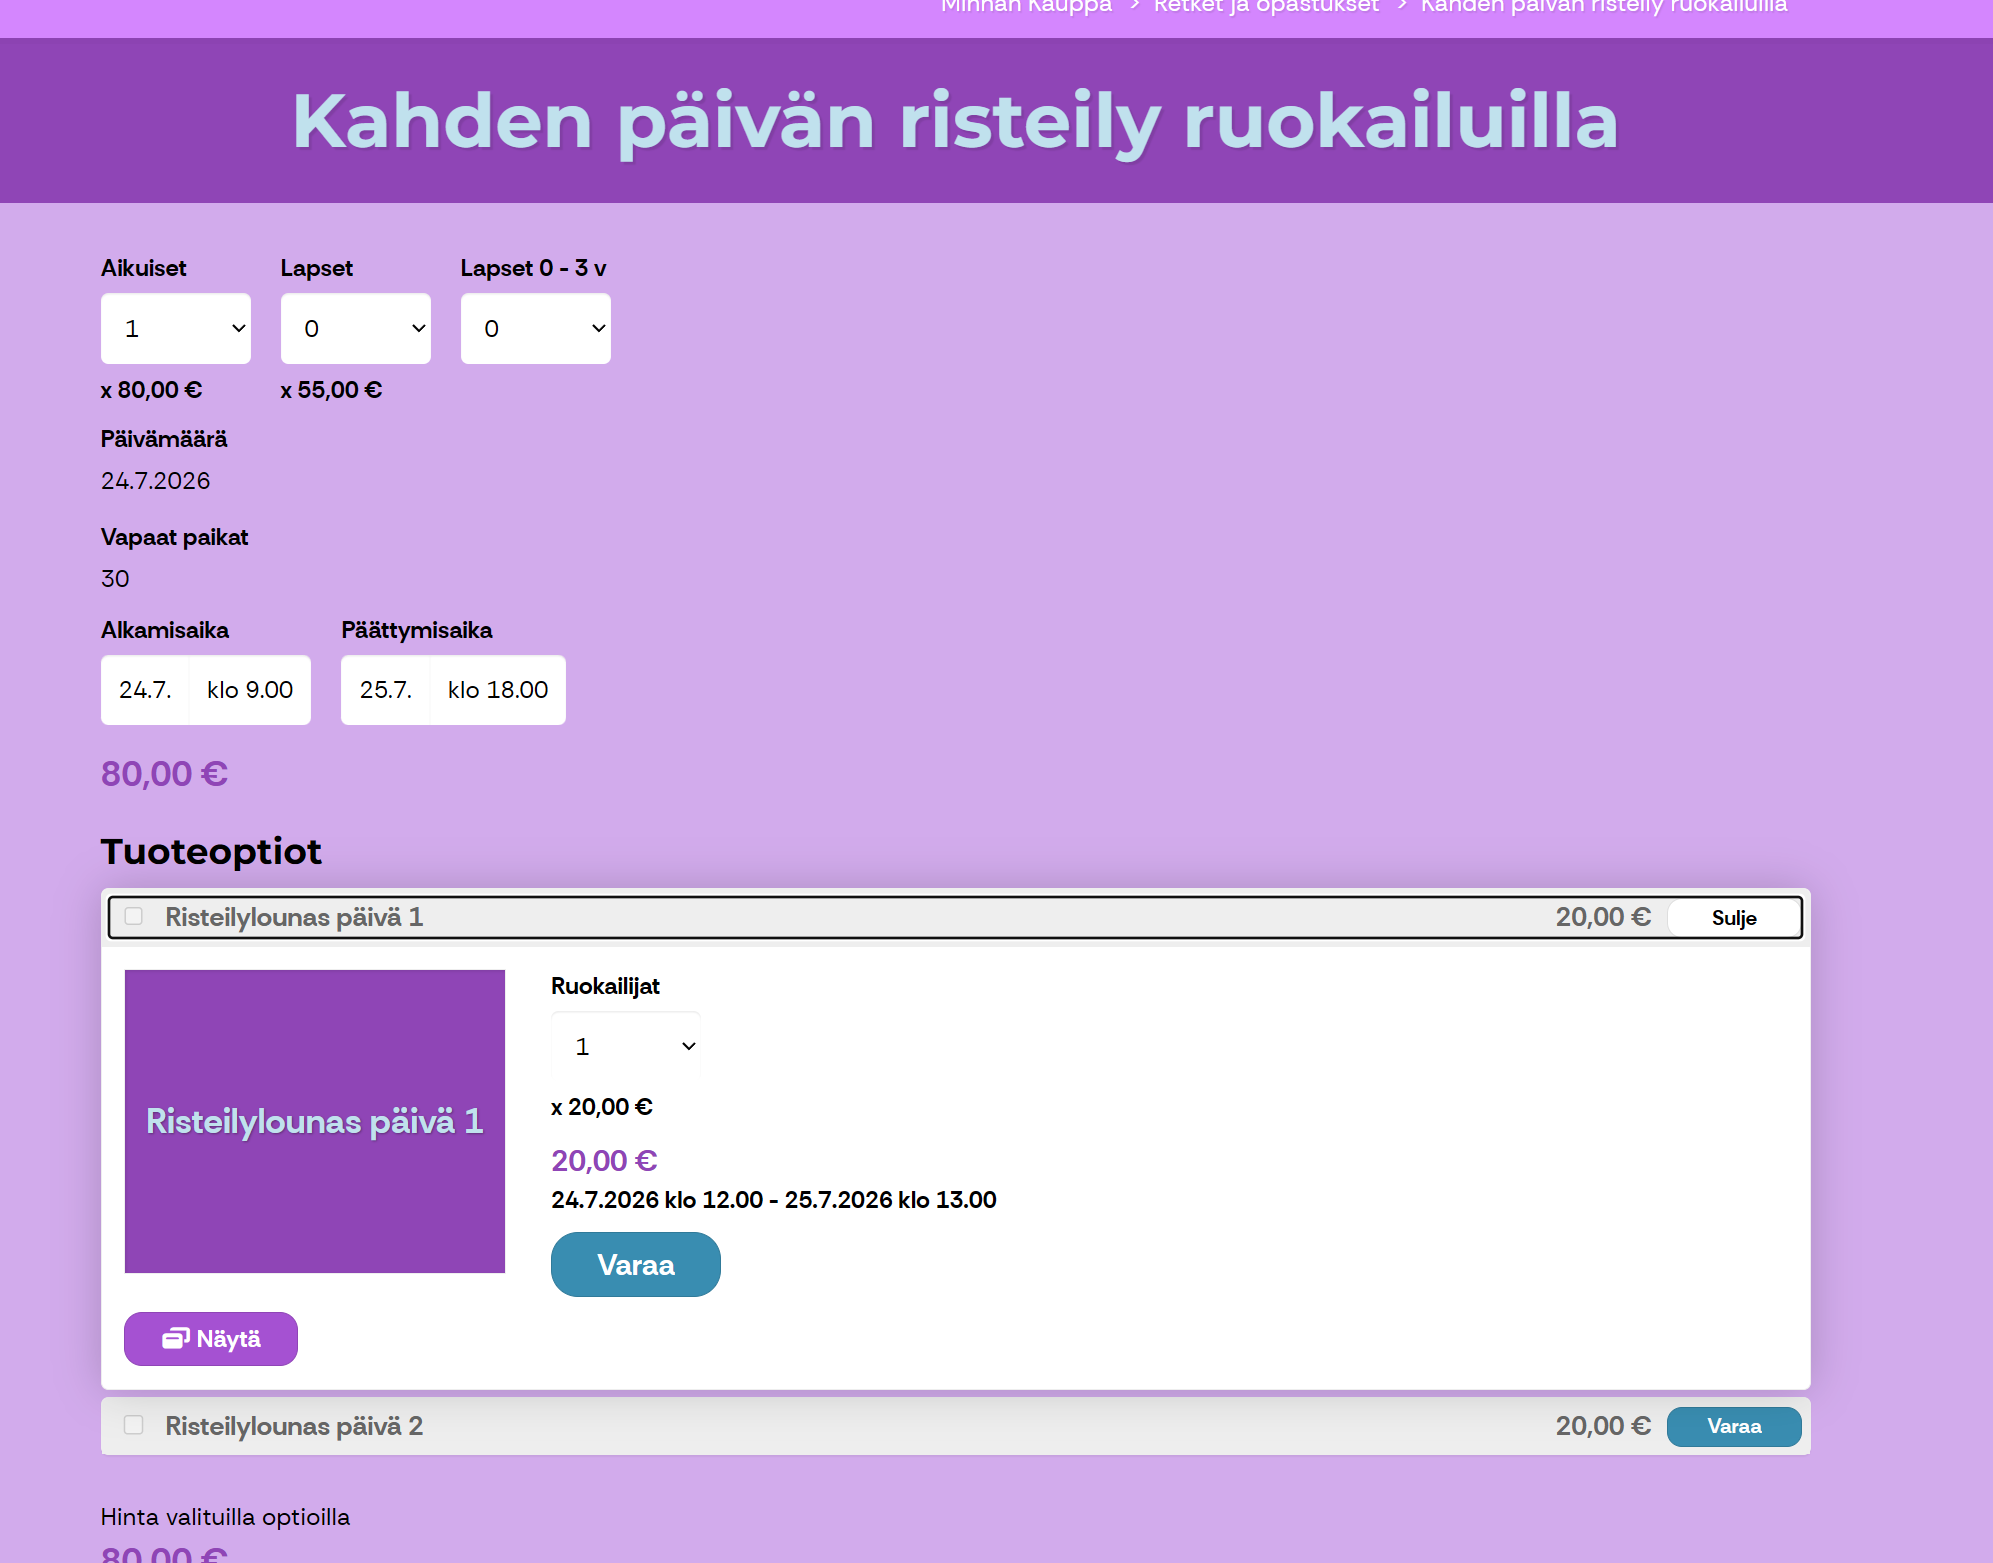Click the Näytä button with cards icon
The image size is (1993, 1563).
pyautogui.click(x=211, y=1339)
